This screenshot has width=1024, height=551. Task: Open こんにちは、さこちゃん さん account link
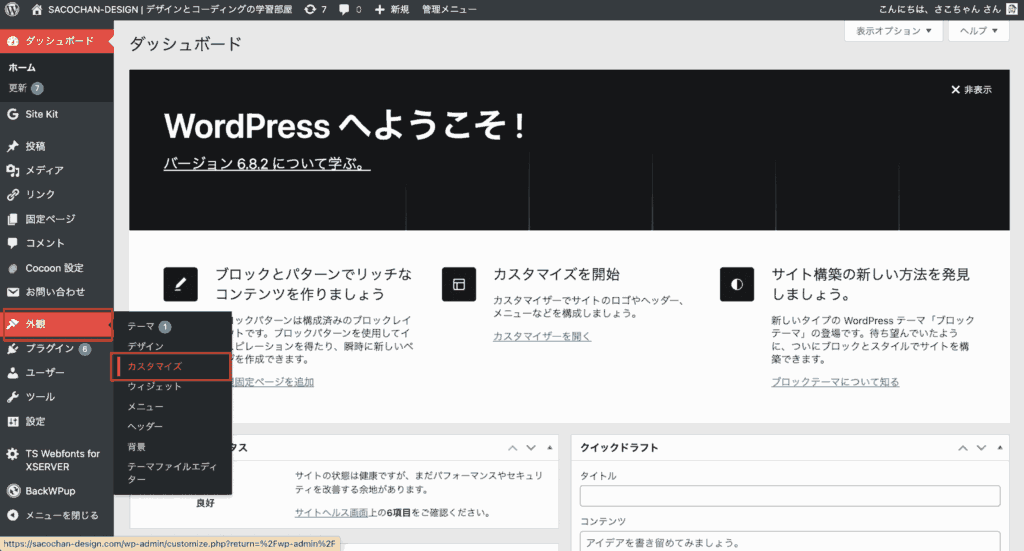click(939, 10)
